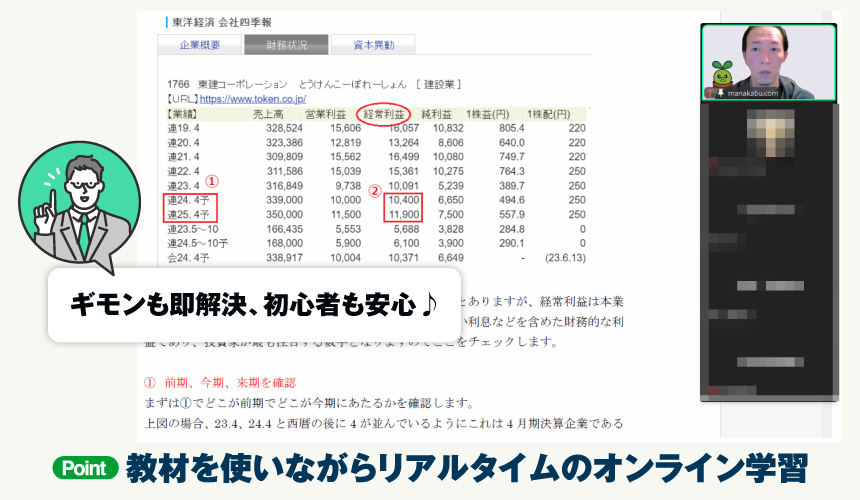Click the sprout mascot logo in the webcam
The height and width of the screenshot is (500, 860).
tap(722, 73)
